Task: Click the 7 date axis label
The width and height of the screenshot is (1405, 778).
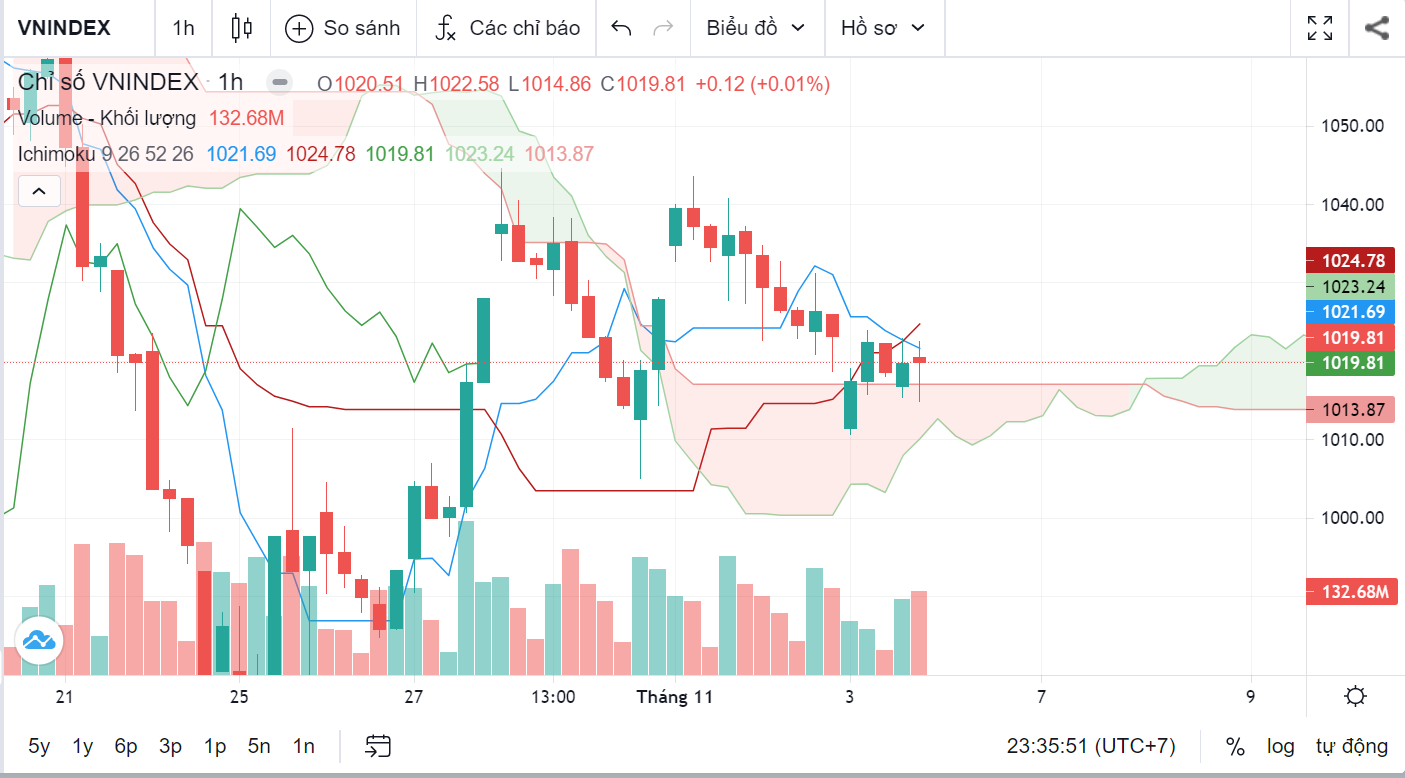Action: pos(1041,697)
